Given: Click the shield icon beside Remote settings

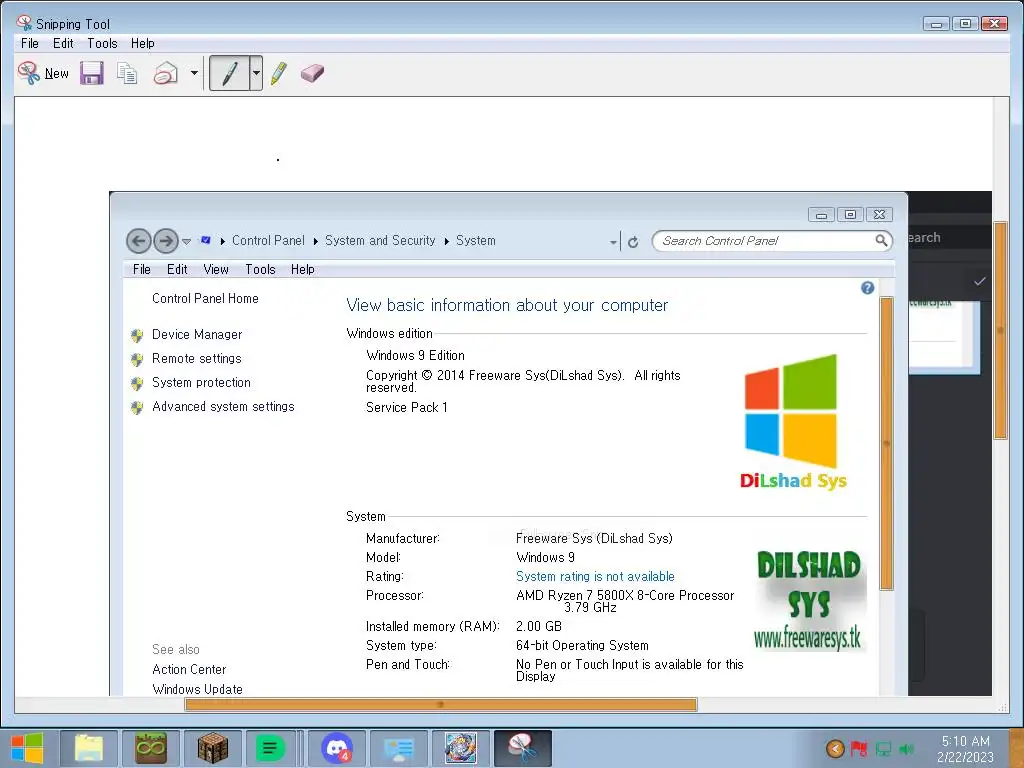Looking at the screenshot, I should click(x=136, y=360).
